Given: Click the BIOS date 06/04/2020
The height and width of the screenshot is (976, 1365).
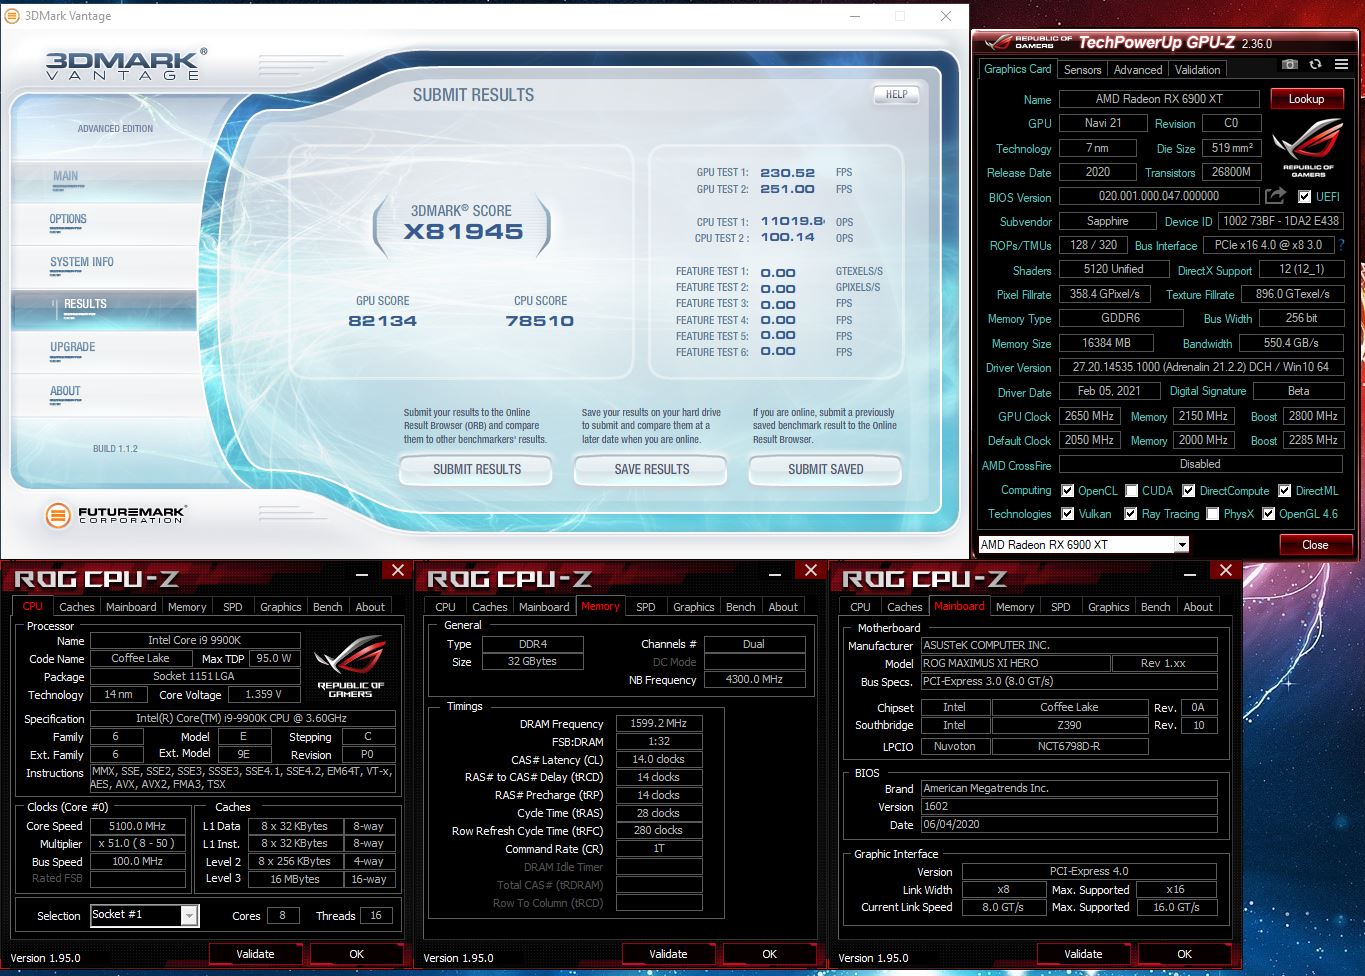Looking at the screenshot, I should 1068,825.
